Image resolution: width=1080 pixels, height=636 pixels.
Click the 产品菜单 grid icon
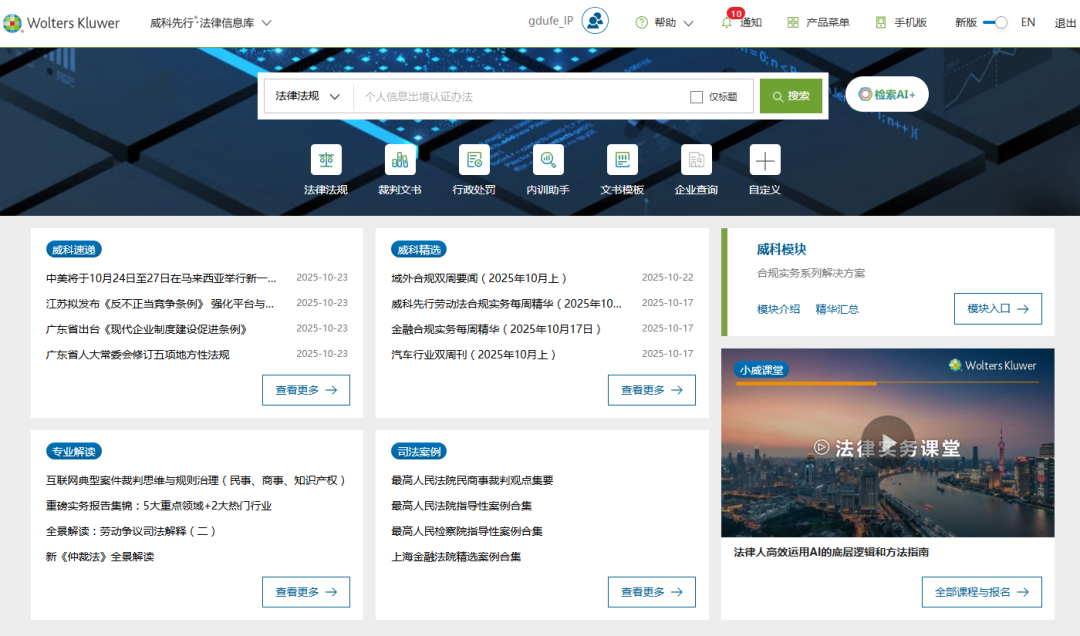click(x=793, y=23)
